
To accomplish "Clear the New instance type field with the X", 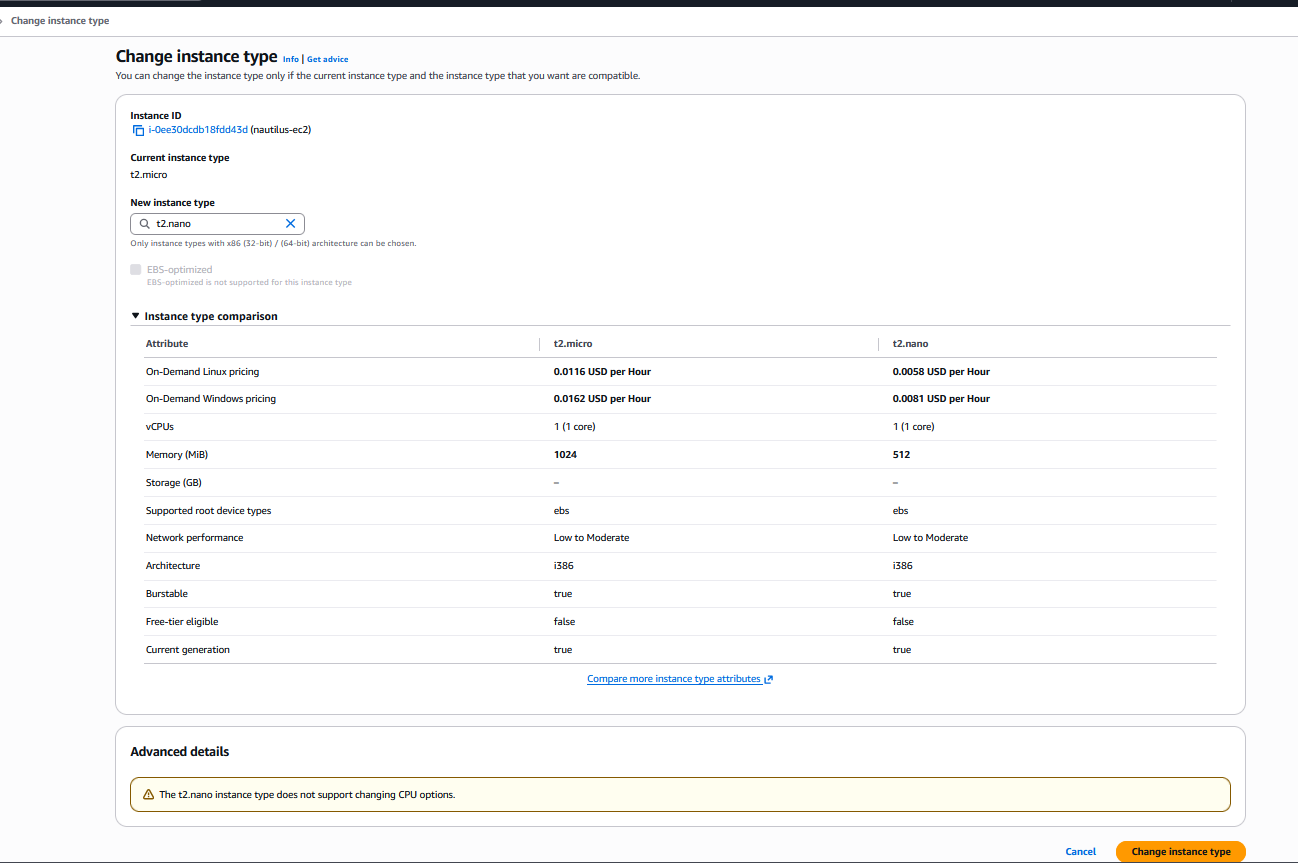I will click(x=291, y=224).
